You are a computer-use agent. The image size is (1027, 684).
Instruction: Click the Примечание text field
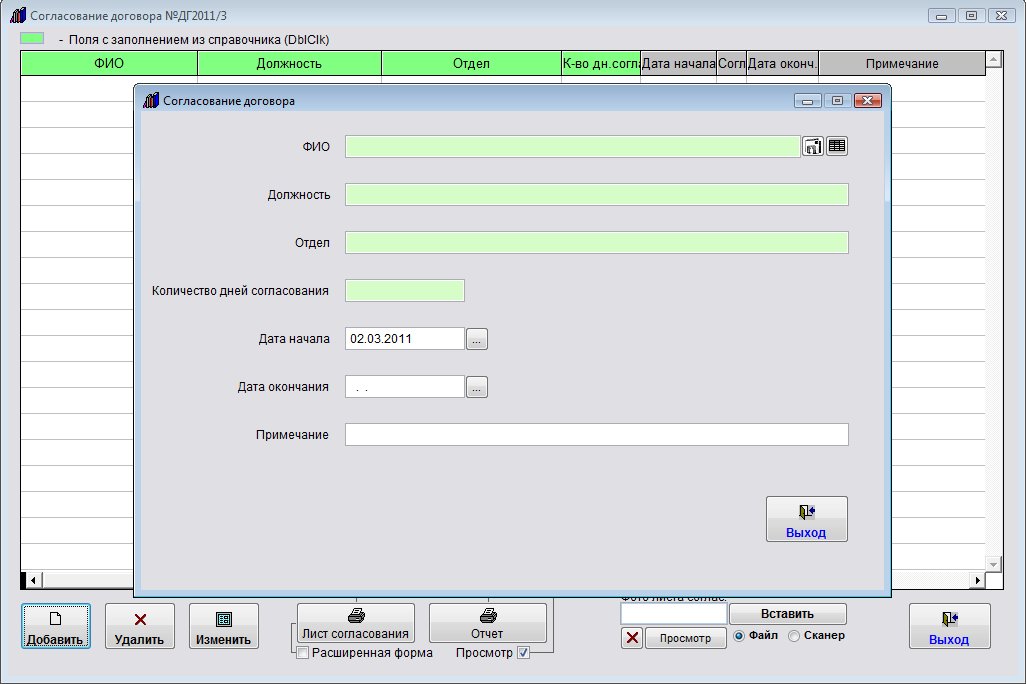click(x=597, y=434)
